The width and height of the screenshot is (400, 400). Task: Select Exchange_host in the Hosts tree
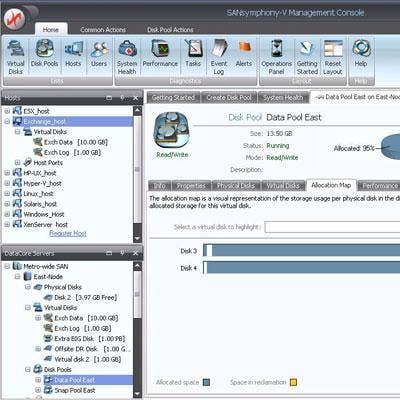coord(45,121)
